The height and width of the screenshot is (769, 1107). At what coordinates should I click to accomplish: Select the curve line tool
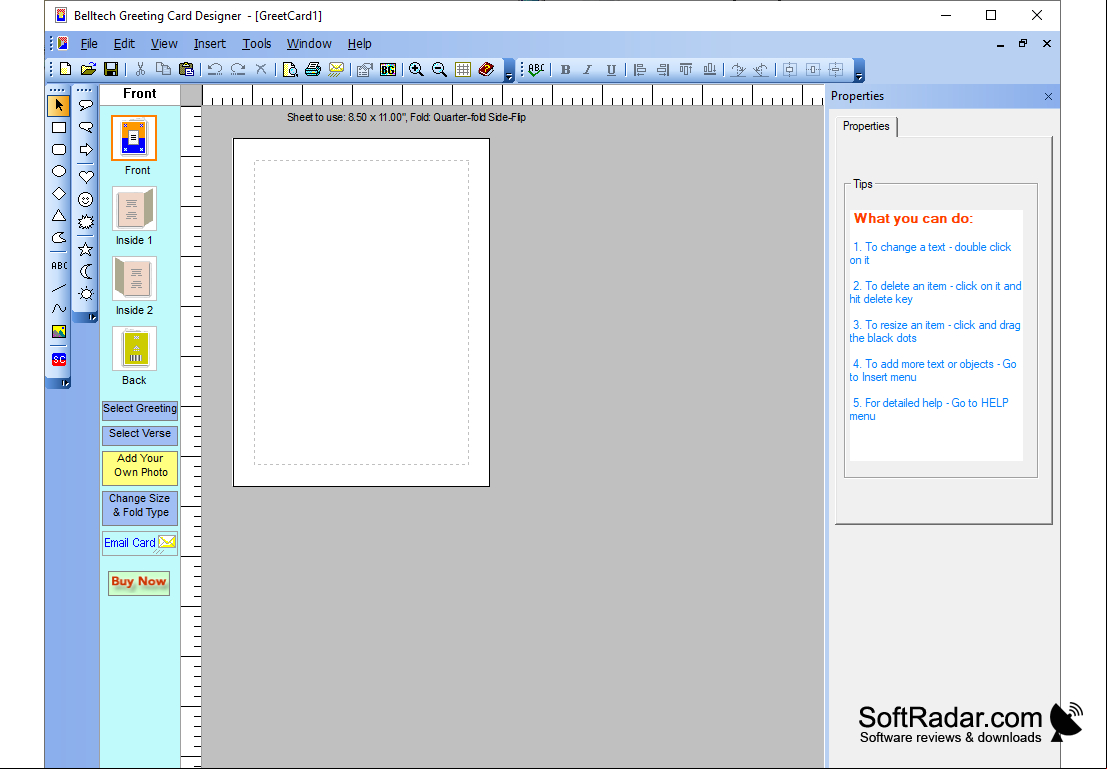pyautogui.click(x=59, y=309)
